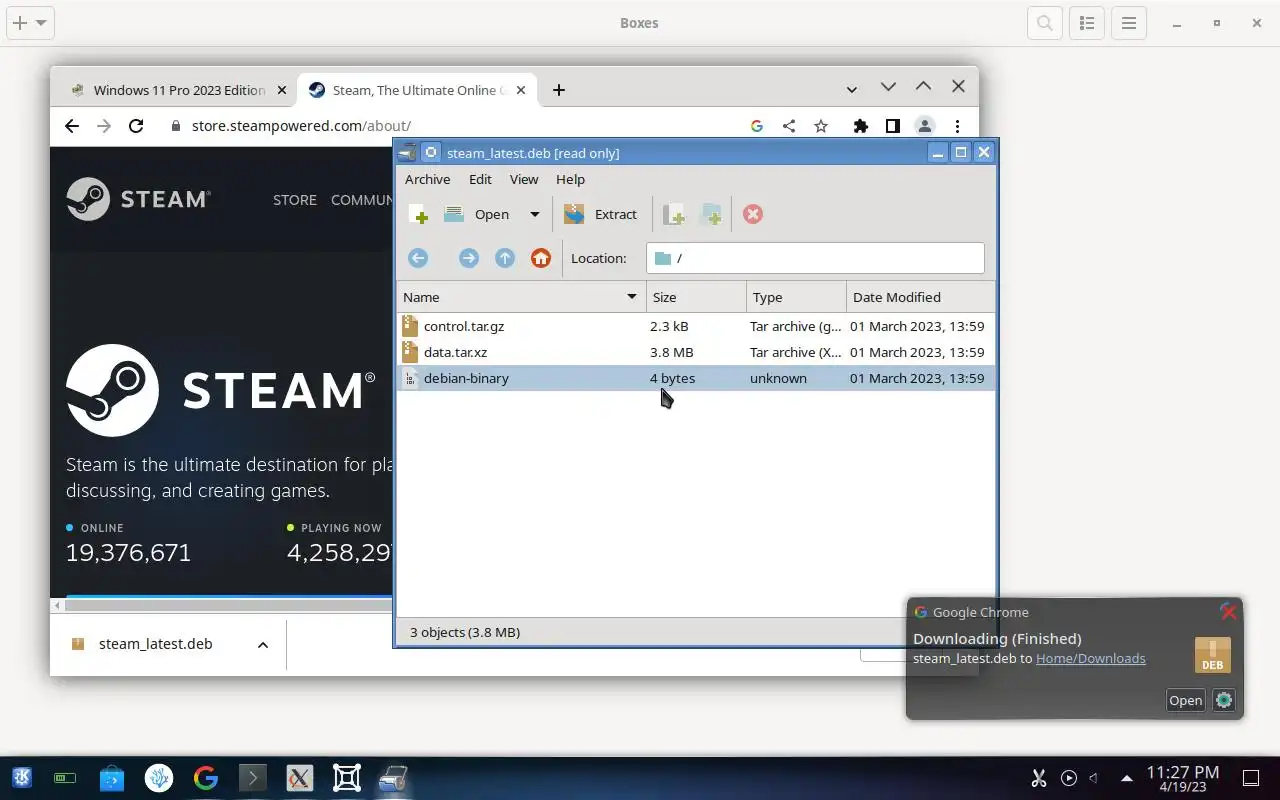Expand hidden system tray icons
The width and height of the screenshot is (1280, 800).
coord(1127,778)
